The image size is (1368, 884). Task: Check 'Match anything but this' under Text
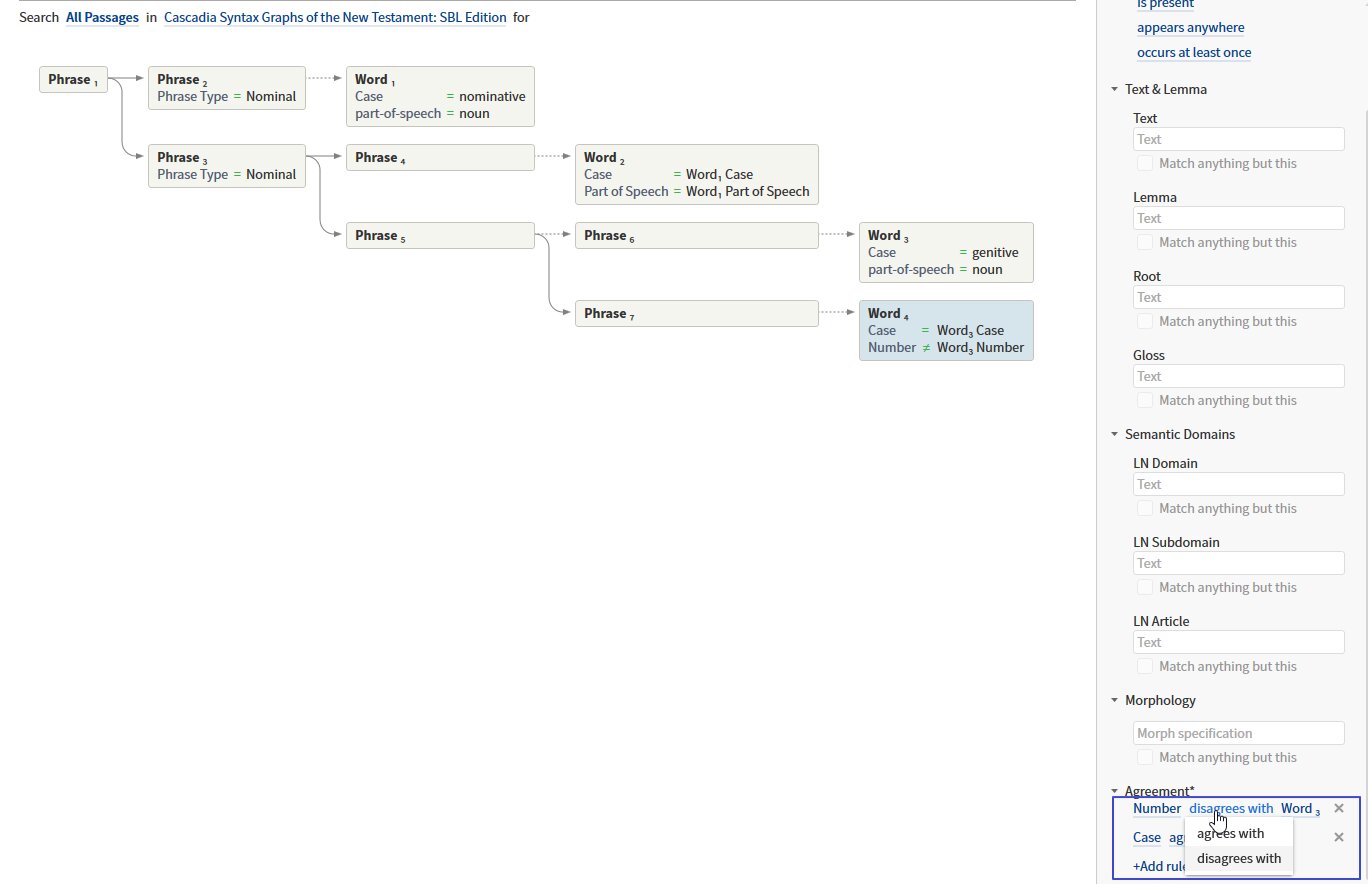coord(1145,163)
